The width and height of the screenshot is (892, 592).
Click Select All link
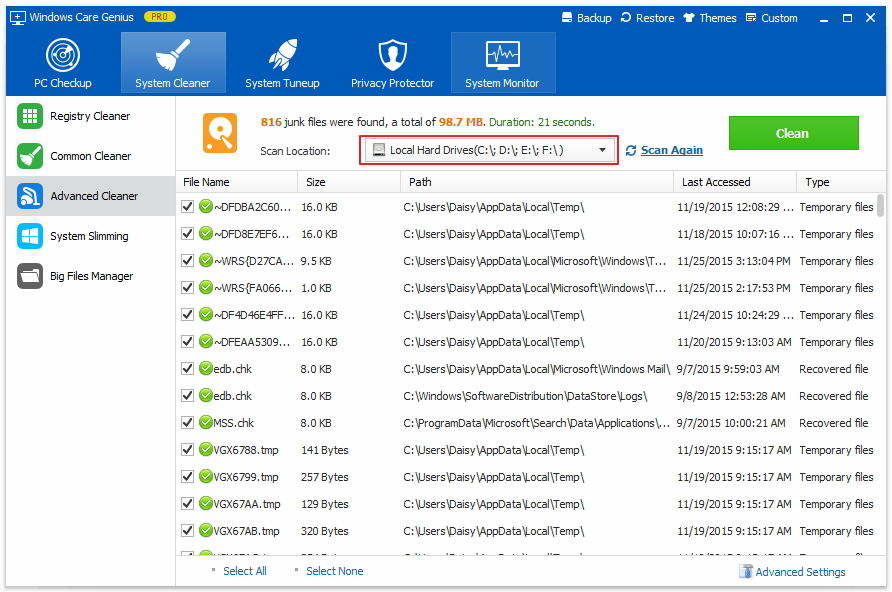pyautogui.click(x=245, y=571)
